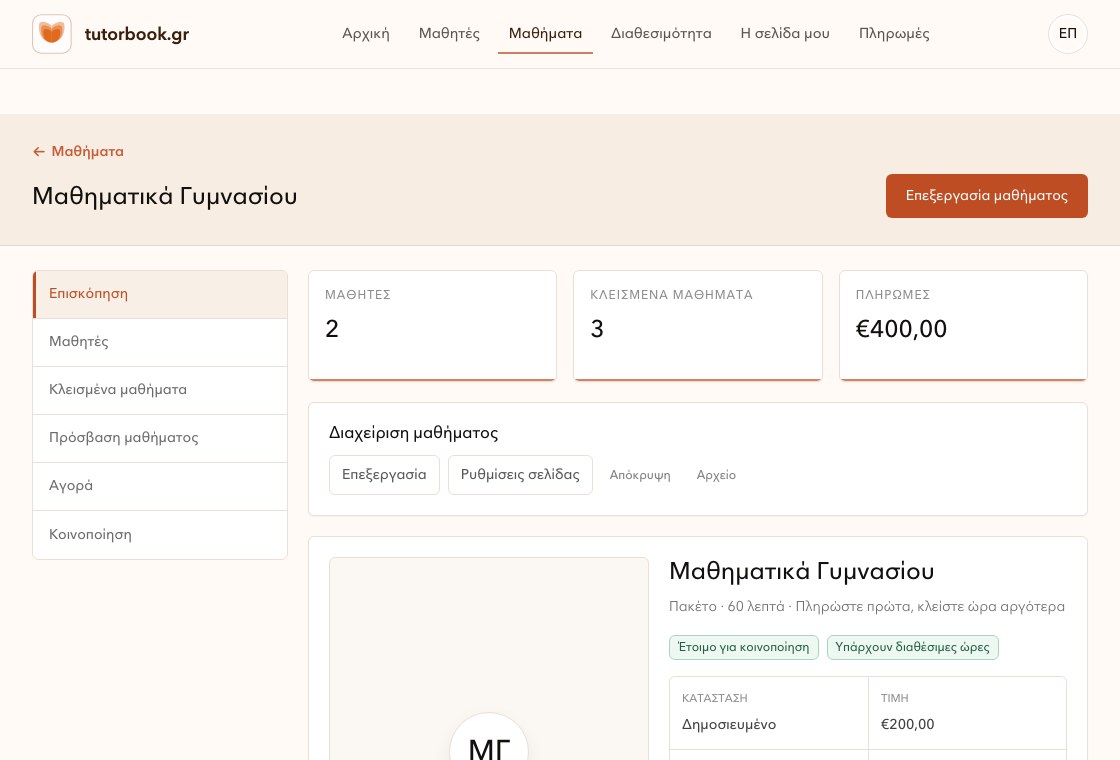Viewport: 1120px width, 760px height.
Task: Click the Πληρωμές card showing €400,00
Action: 963,325
